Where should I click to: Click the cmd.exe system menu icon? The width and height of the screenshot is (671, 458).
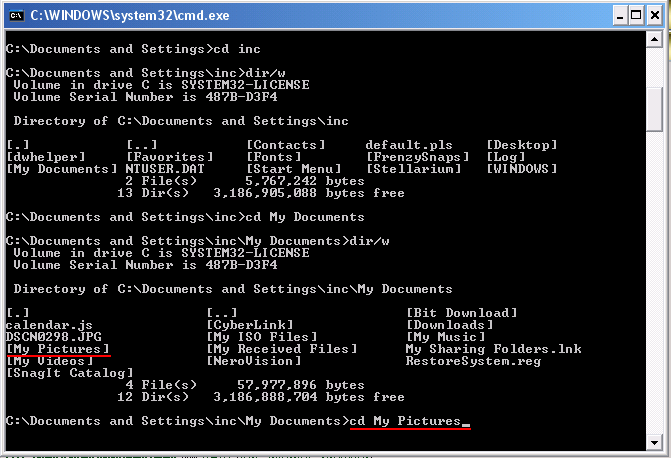tap(16, 15)
